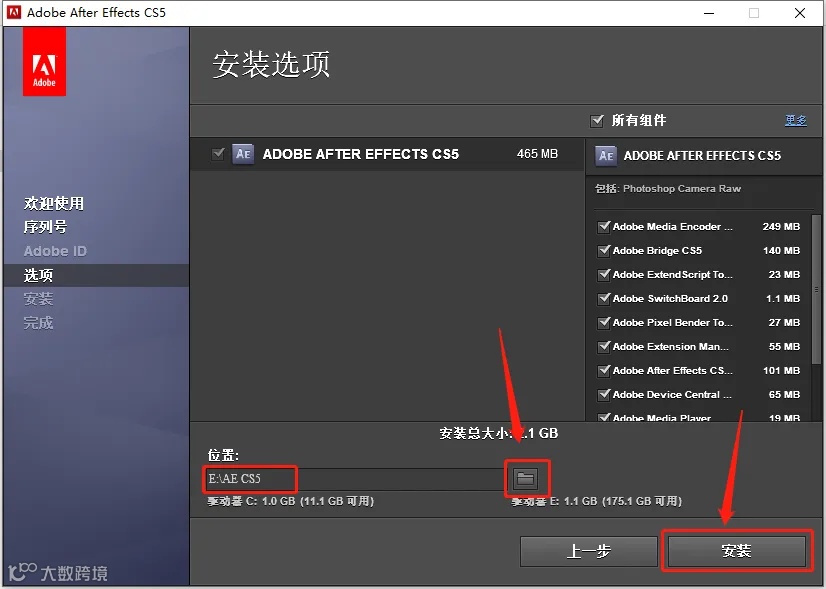
Task: Minimize the After Effects installer window
Action: 709,13
